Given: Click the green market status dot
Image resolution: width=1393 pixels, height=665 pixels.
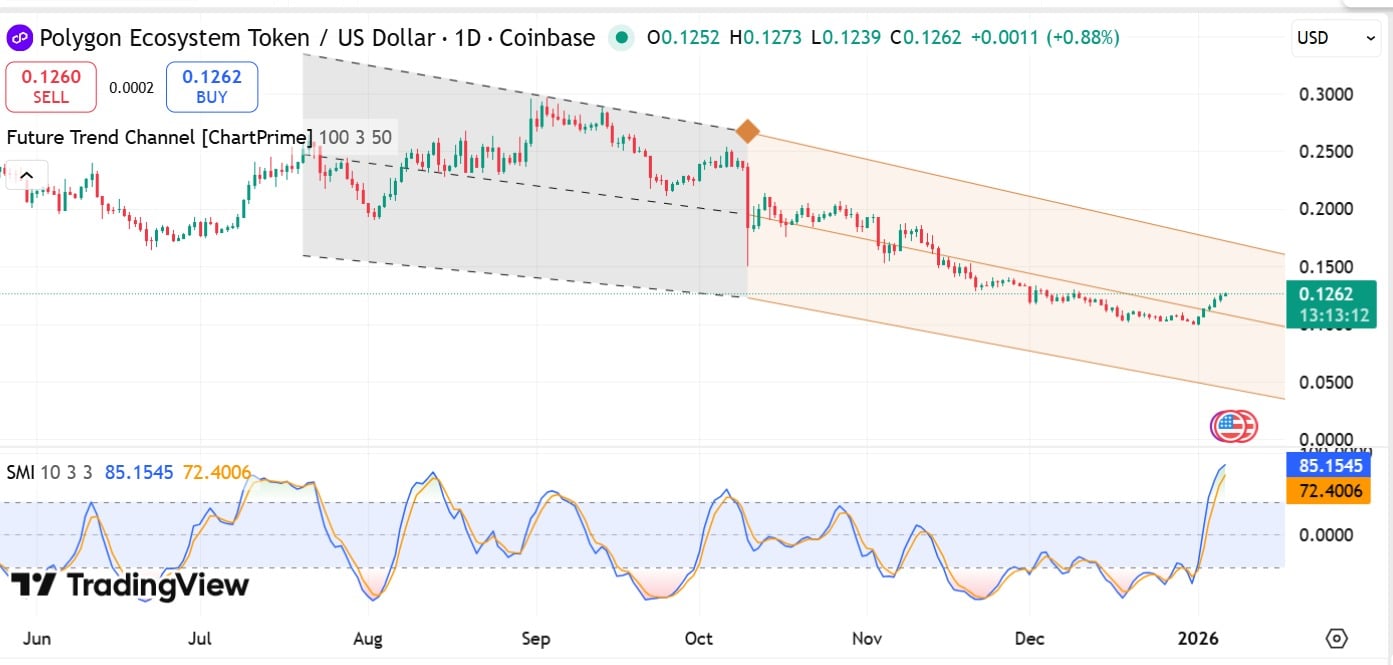Looking at the screenshot, I should (622, 38).
